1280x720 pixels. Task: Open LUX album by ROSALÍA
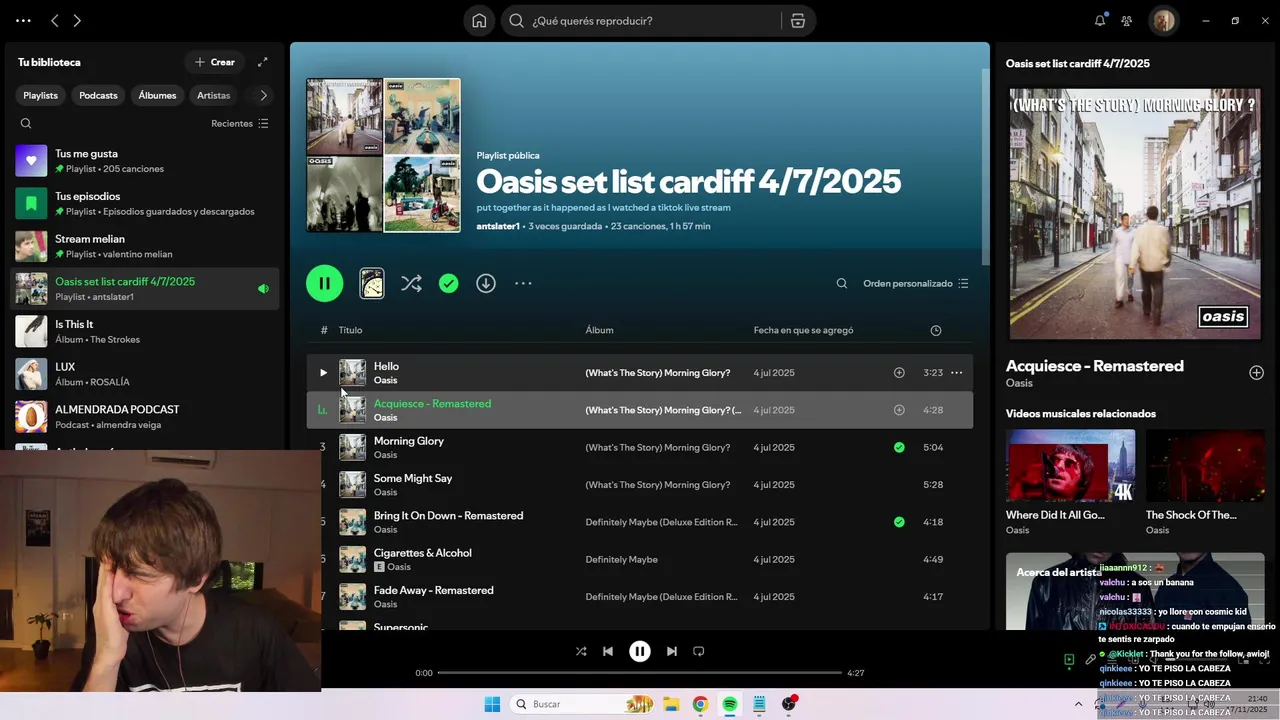145,374
